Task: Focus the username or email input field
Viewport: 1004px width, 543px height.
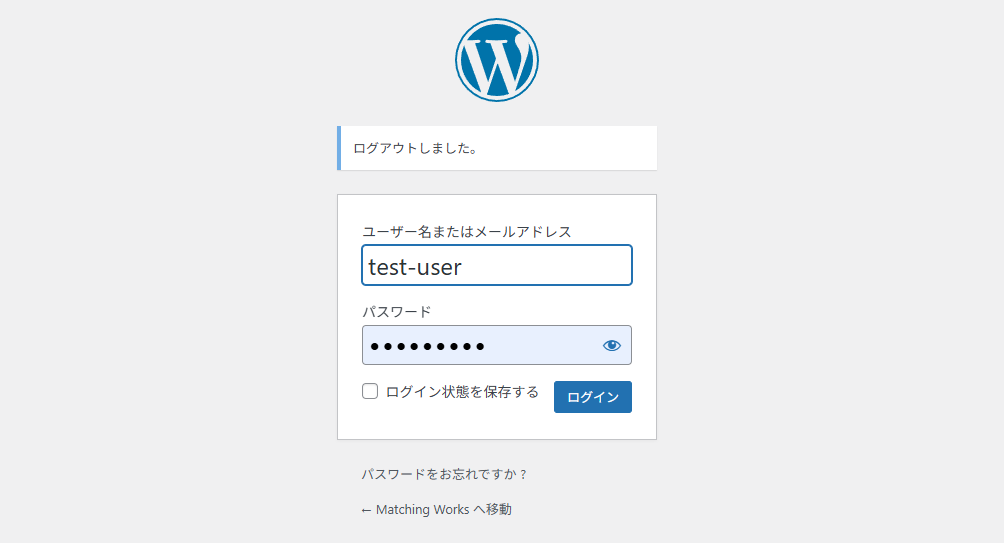Action: tap(497, 266)
